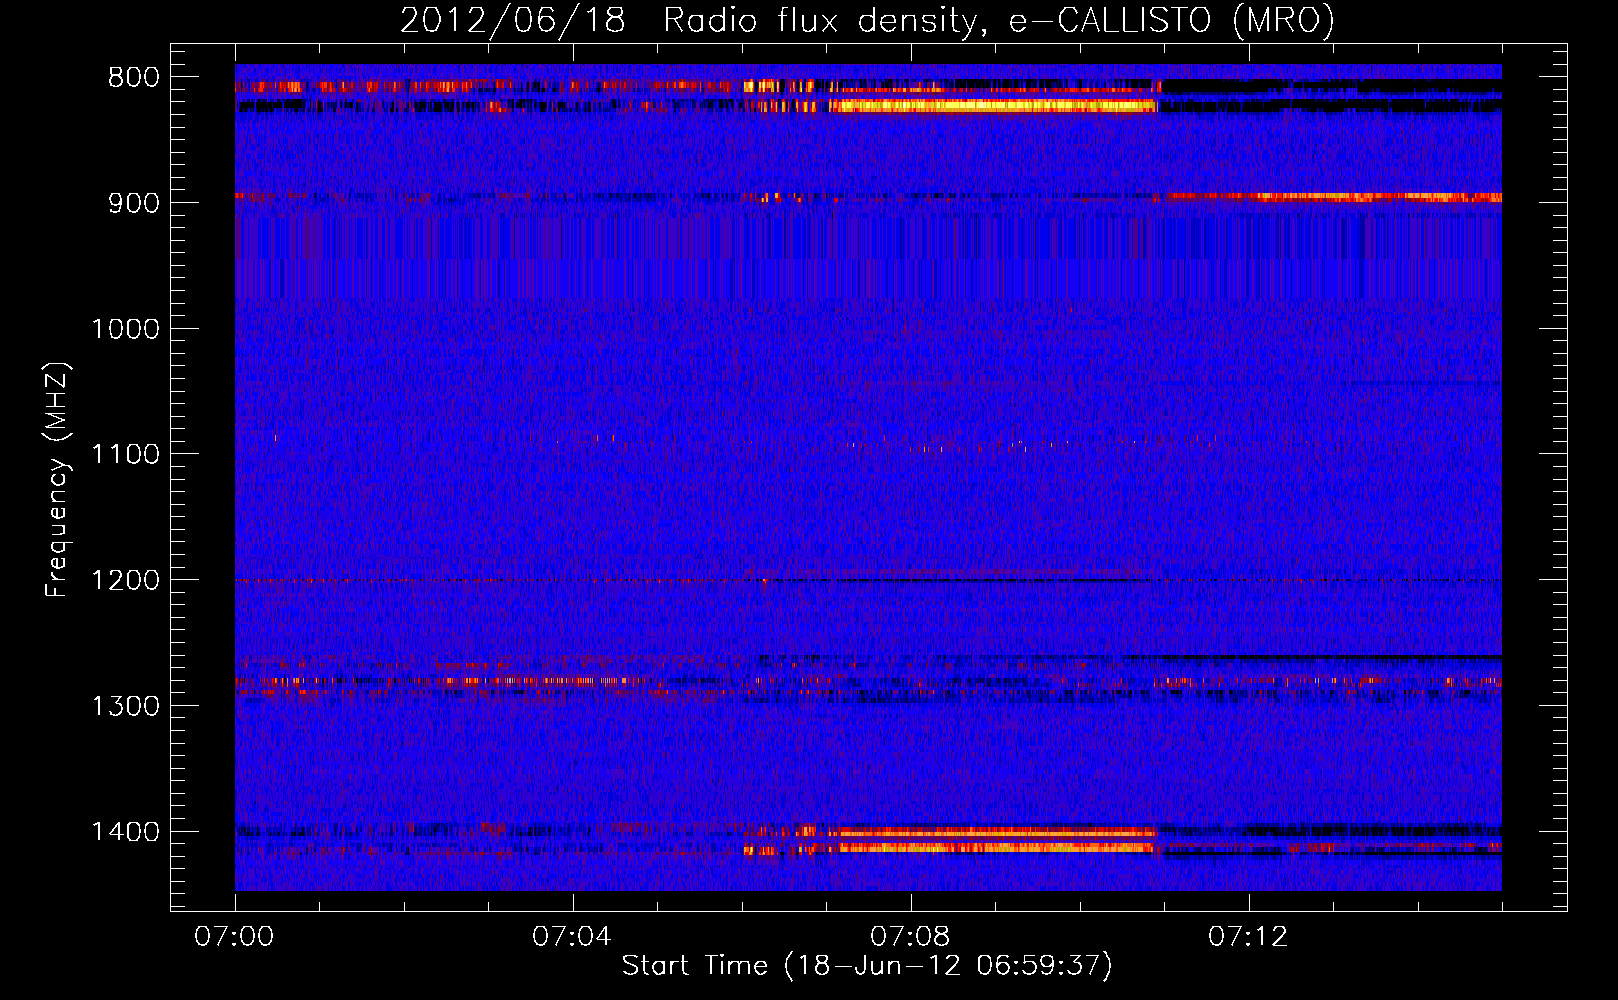The width and height of the screenshot is (1618, 1000).
Task: Click the x-axis label 'Start Time (18-Jun-12 06:59:37)'
Action: coord(867,966)
